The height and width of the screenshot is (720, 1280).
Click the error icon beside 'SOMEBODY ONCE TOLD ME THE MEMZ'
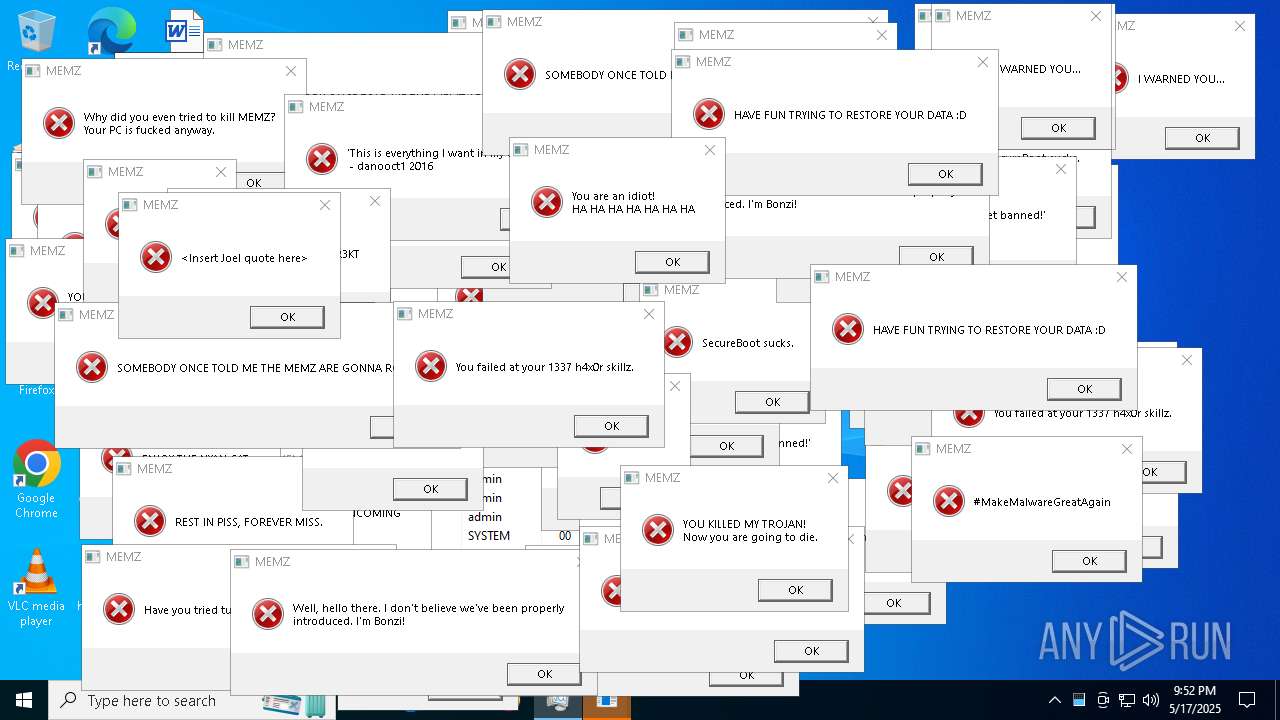coord(92,367)
